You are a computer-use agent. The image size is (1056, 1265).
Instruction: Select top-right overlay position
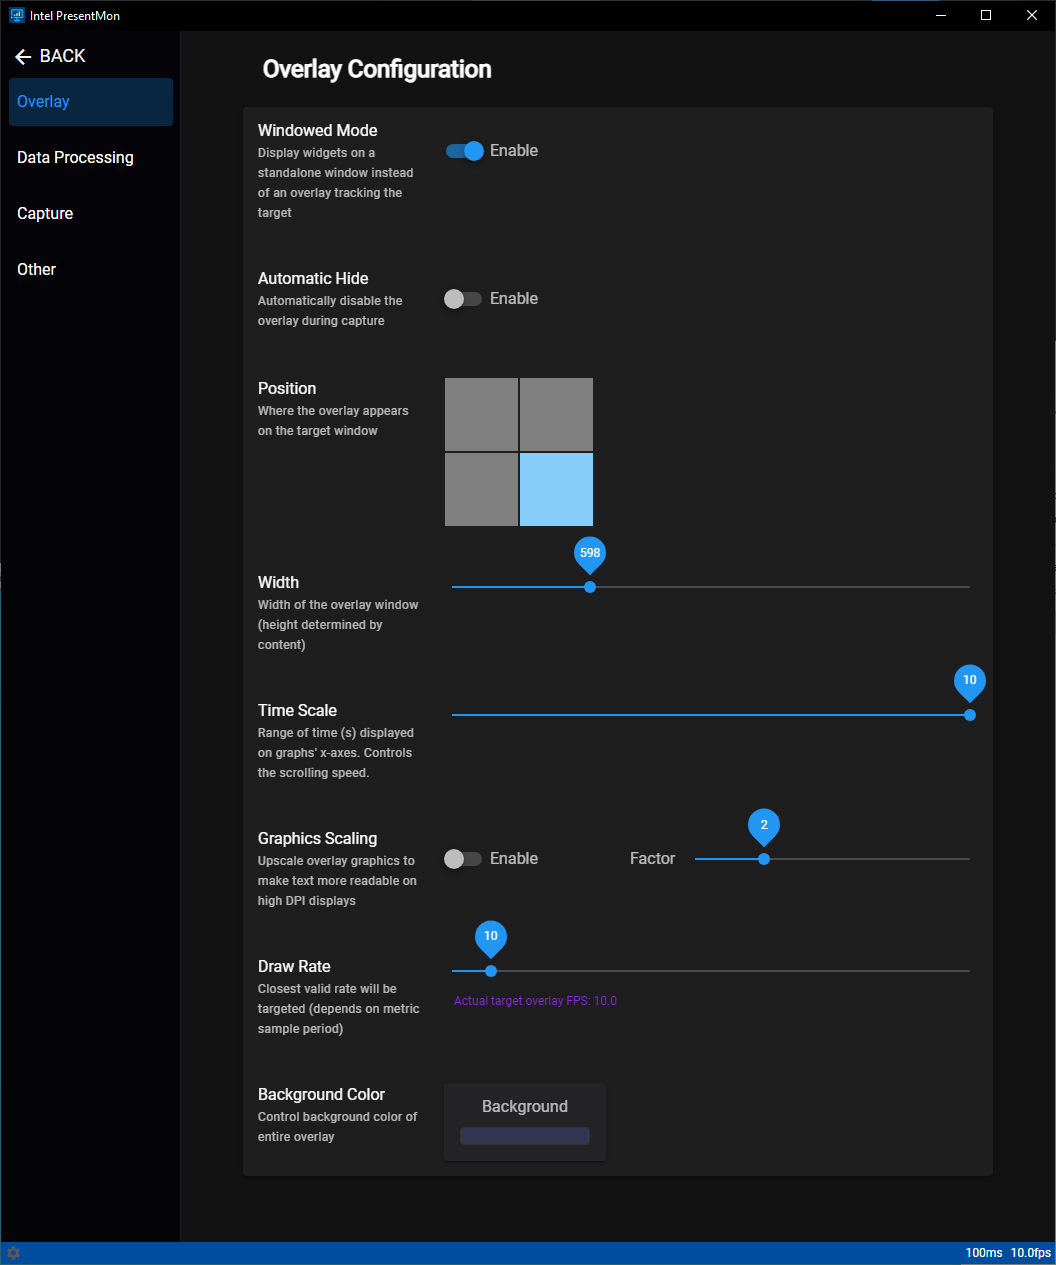click(x=556, y=414)
